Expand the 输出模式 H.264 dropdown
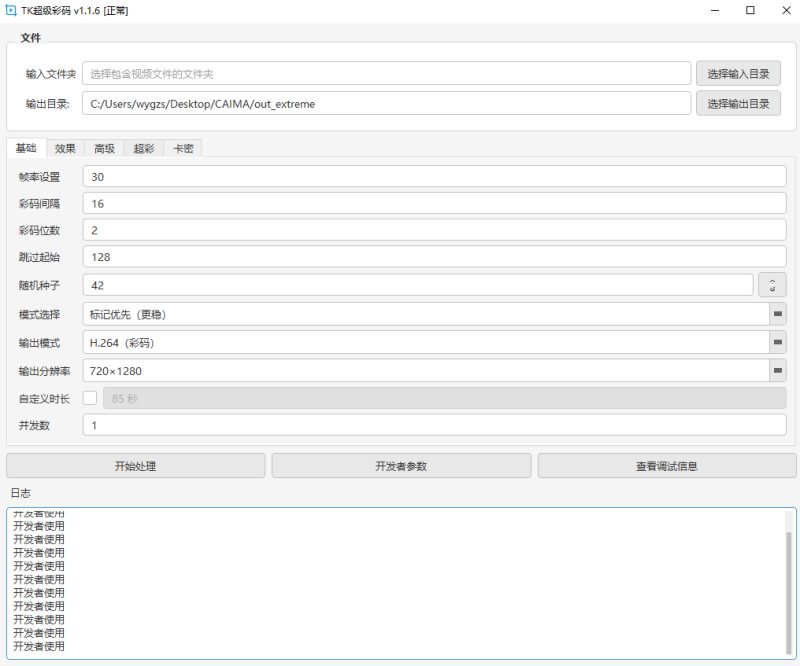The height and width of the screenshot is (666, 800). point(777,342)
